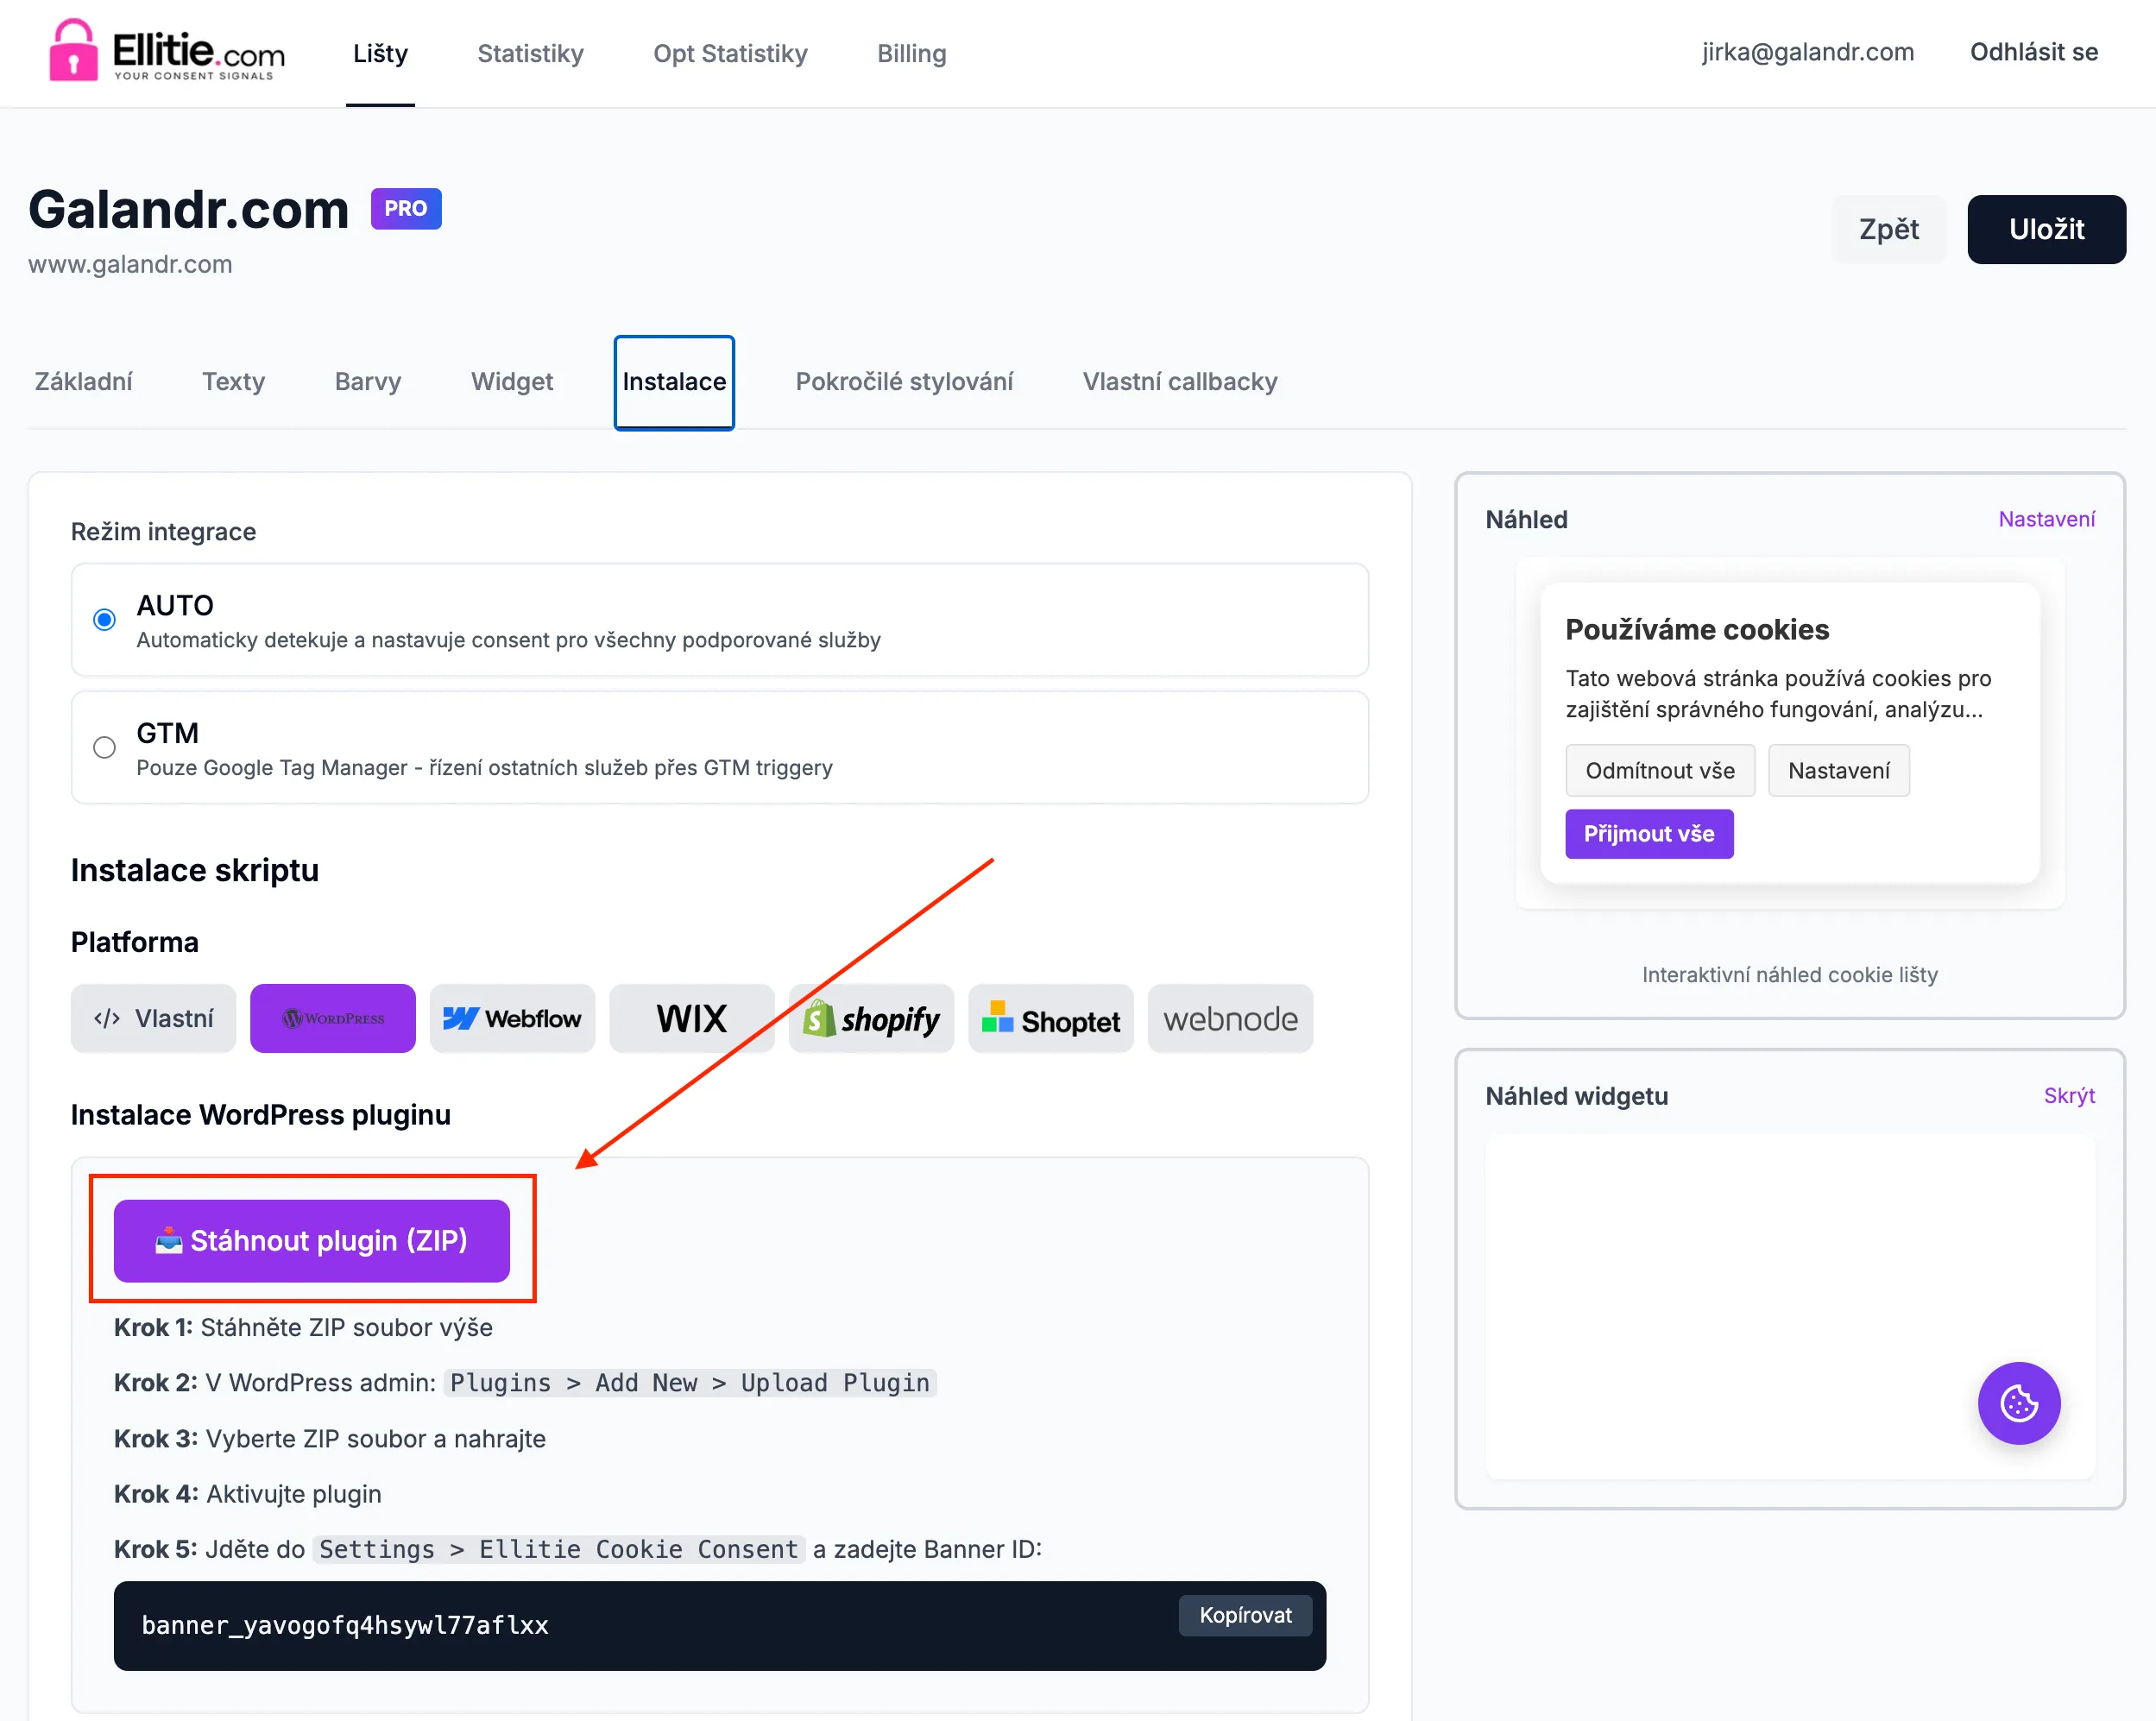This screenshot has width=2156, height=1721.
Task: Select the Shopify platform icon
Action: (x=871, y=1018)
